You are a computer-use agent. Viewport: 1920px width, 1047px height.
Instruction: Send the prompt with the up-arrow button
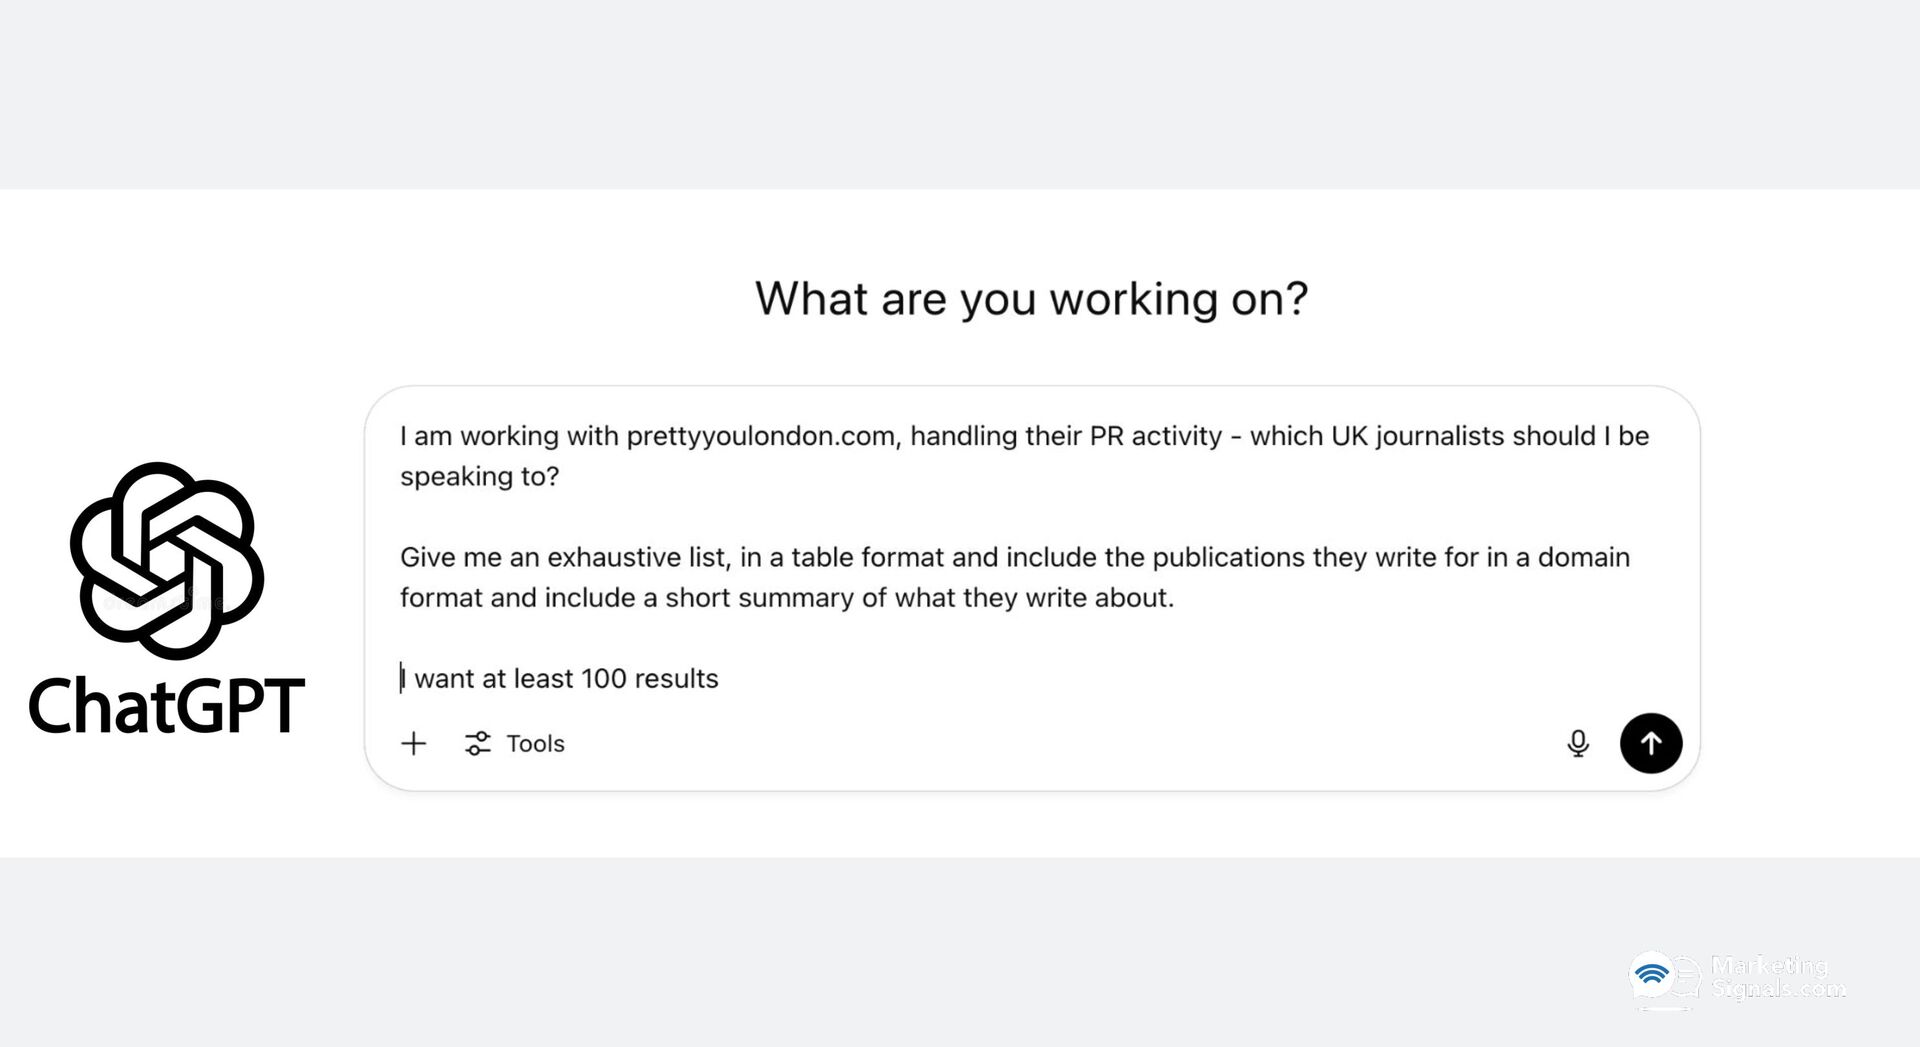(x=1650, y=743)
